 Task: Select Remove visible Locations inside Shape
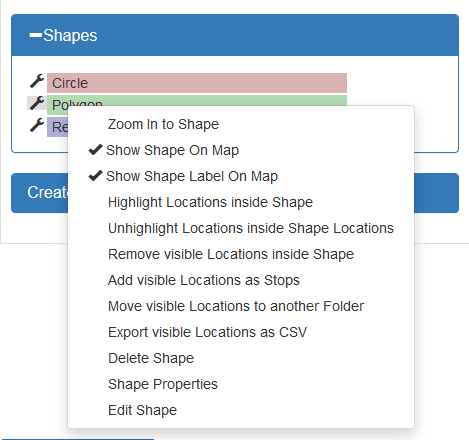(x=231, y=254)
